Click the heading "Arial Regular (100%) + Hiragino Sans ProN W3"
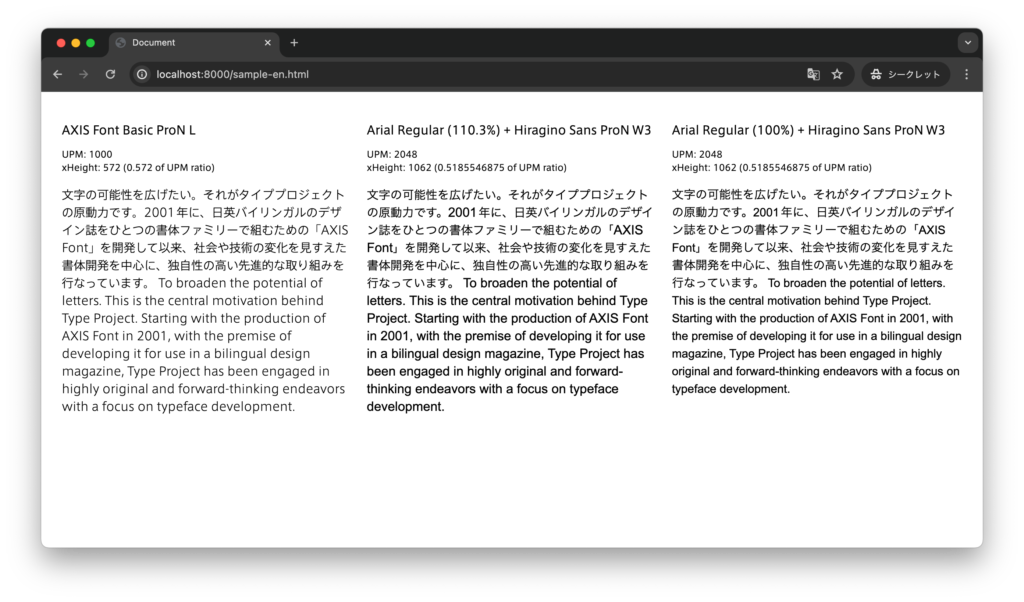Viewport: 1024px width, 602px height. [808, 130]
